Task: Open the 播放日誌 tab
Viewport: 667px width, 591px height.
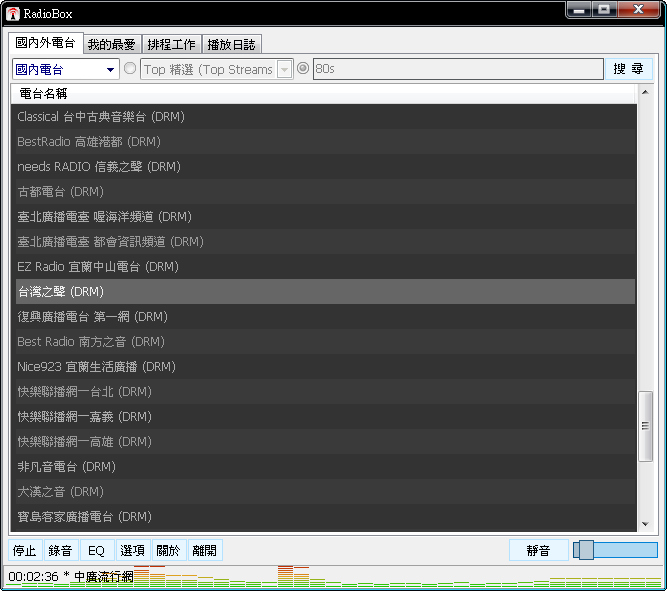Action: pyautogui.click(x=231, y=44)
